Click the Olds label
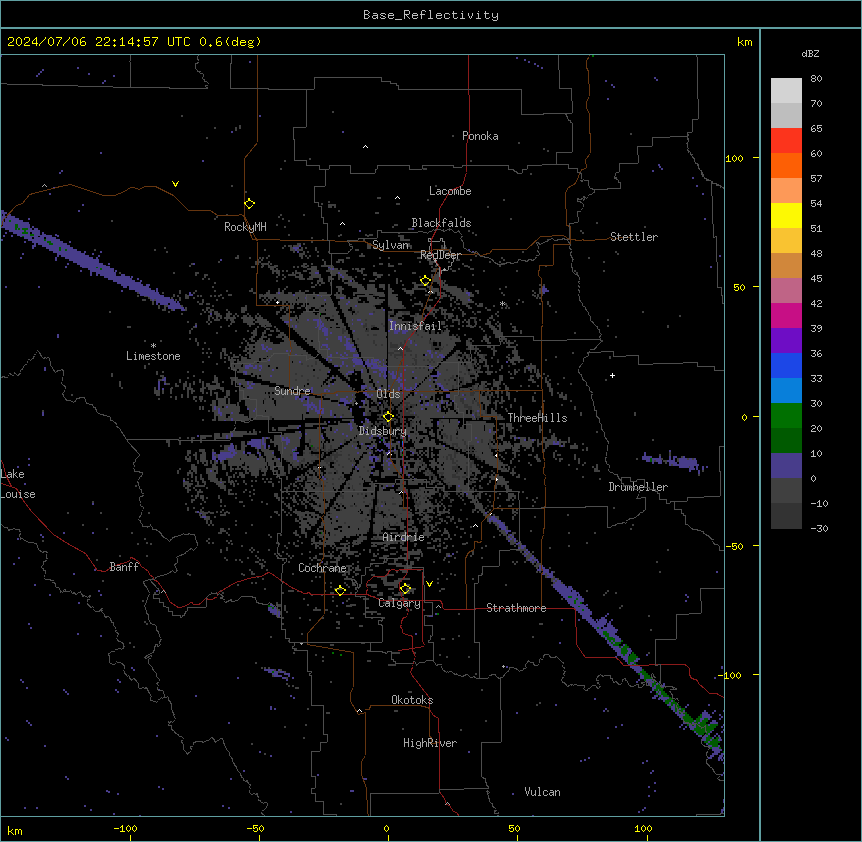The width and height of the screenshot is (862, 842). click(x=388, y=394)
